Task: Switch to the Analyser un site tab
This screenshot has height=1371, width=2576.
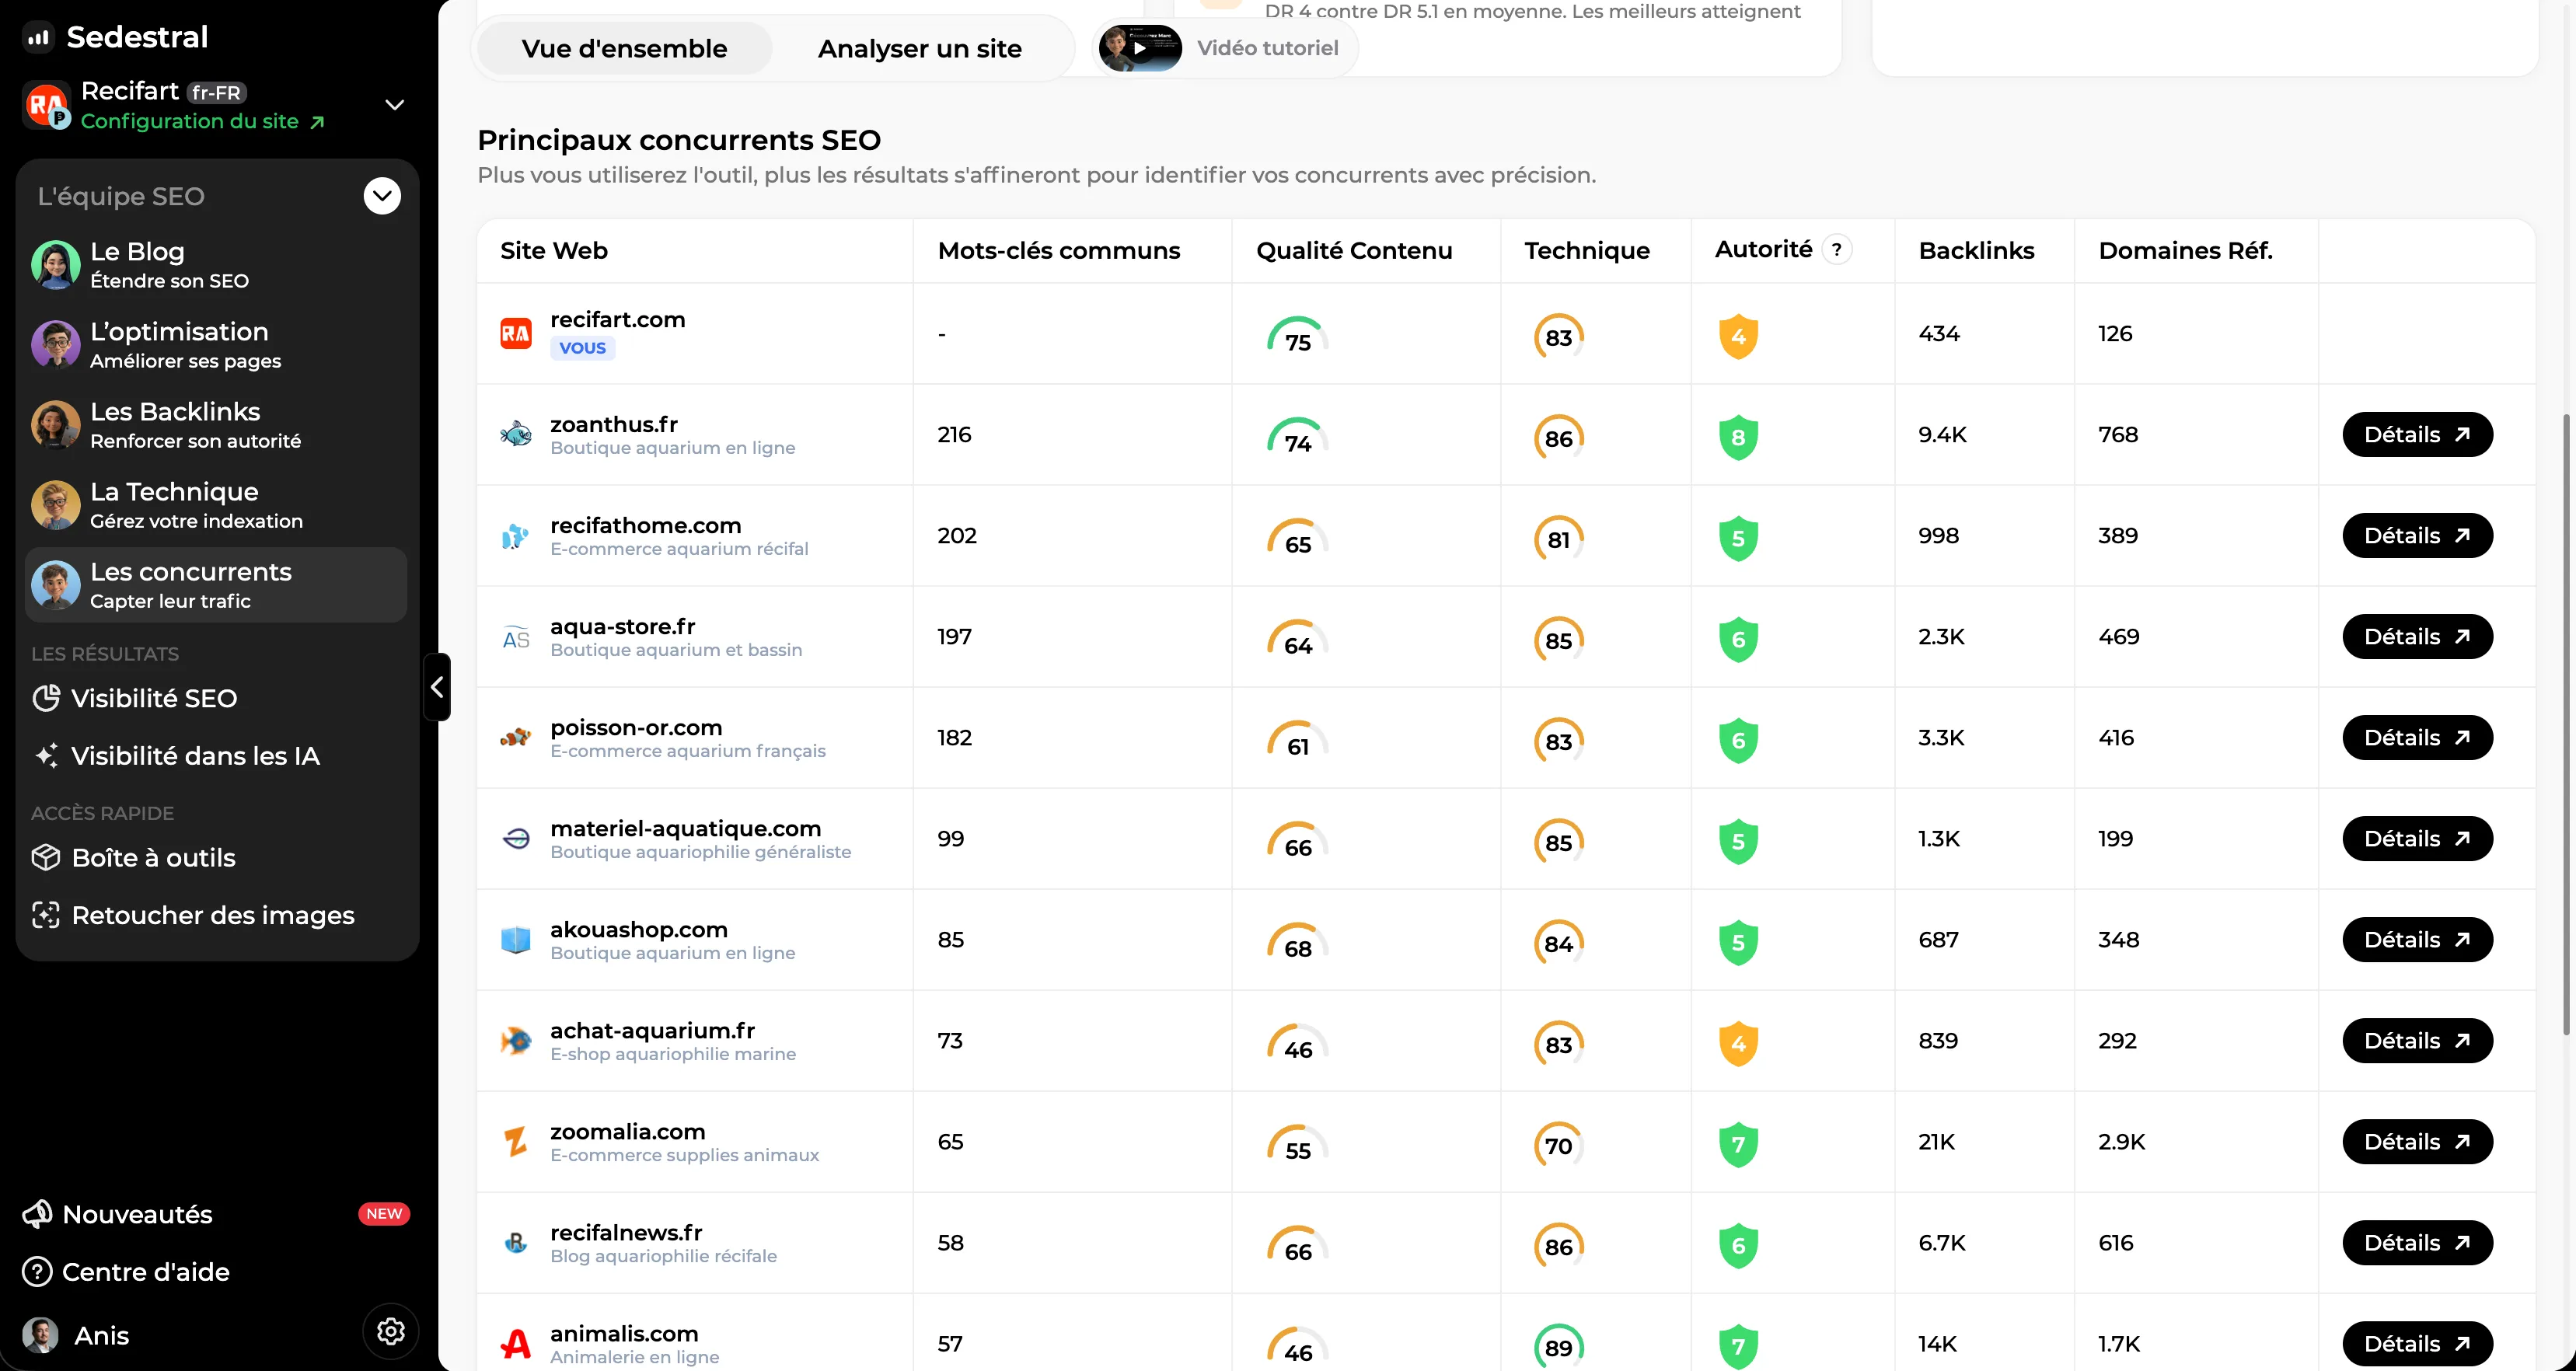Action: pyautogui.click(x=919, y=48)
